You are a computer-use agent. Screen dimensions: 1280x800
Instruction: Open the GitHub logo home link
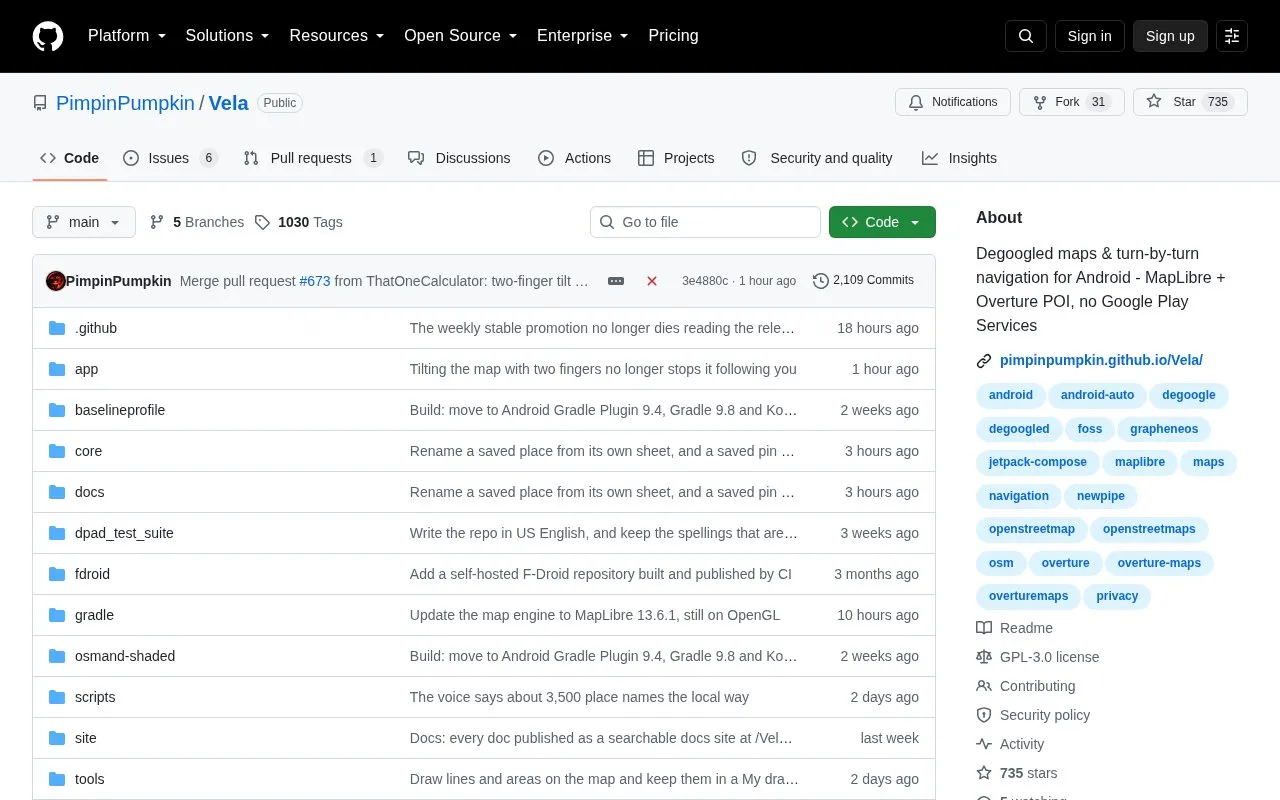[x=48, y=36]
